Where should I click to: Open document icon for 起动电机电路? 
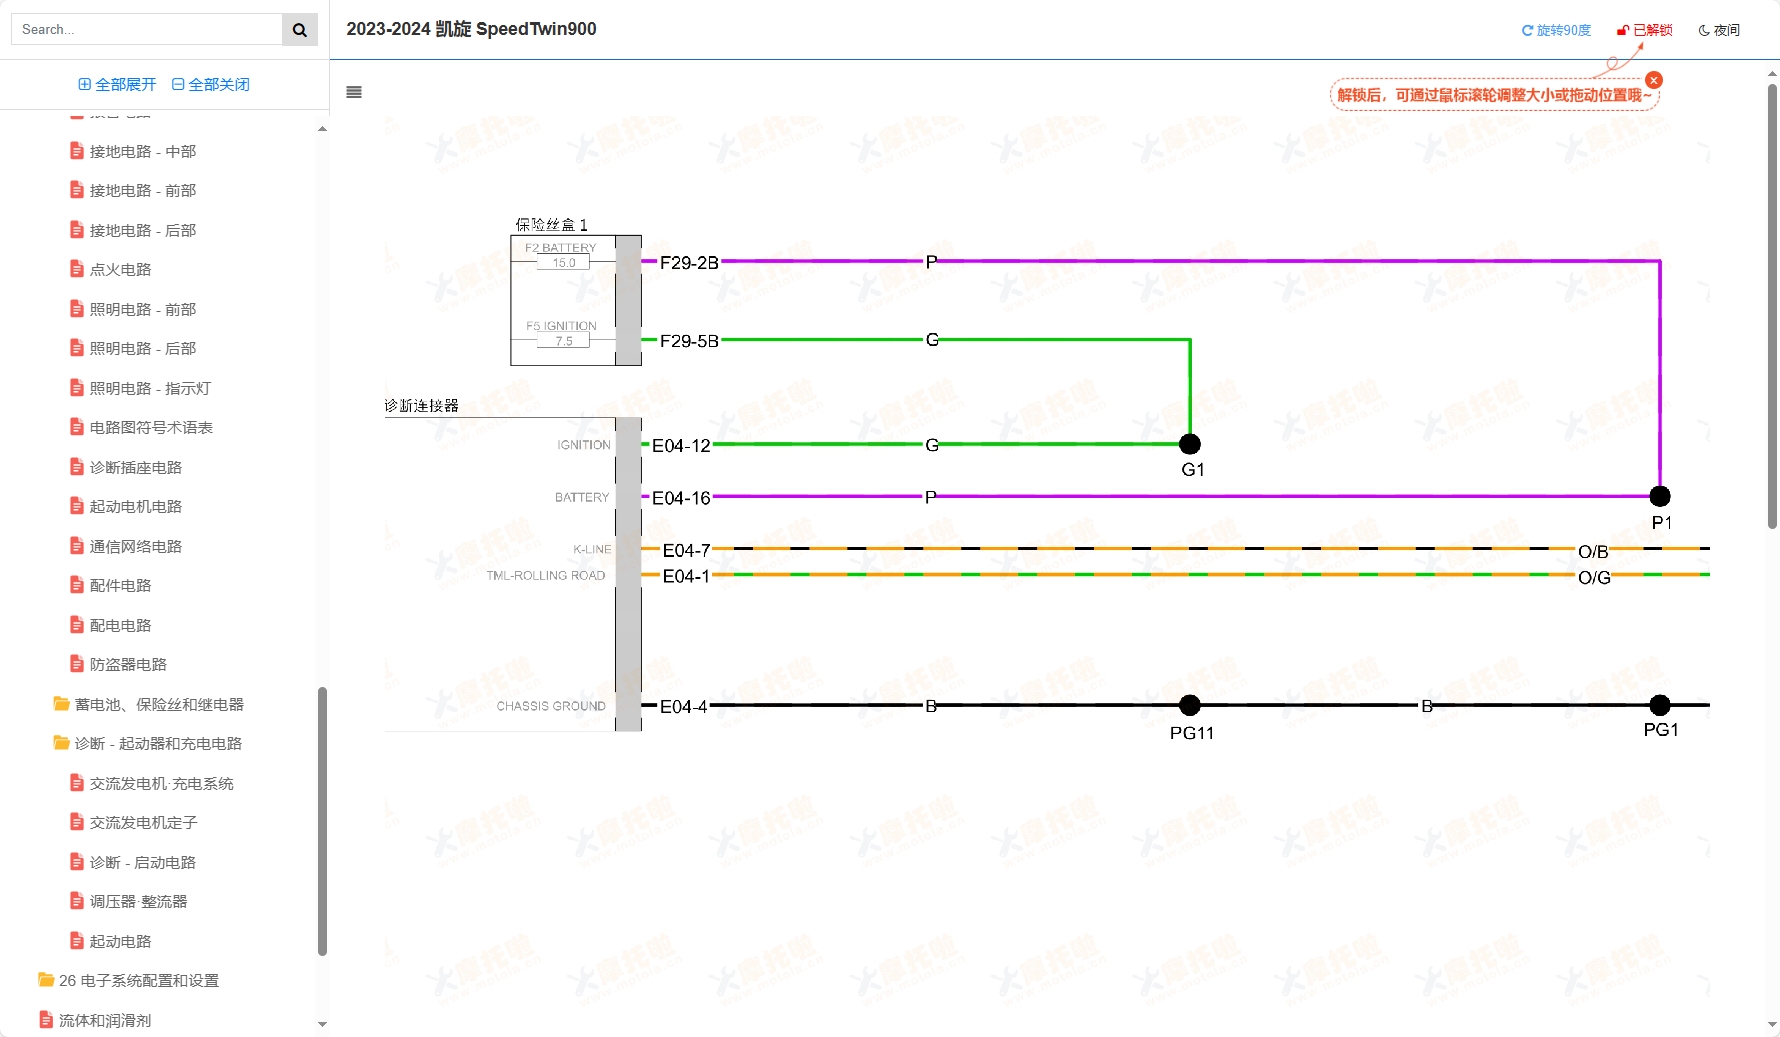pyautogui.click(x=76, y=506)
